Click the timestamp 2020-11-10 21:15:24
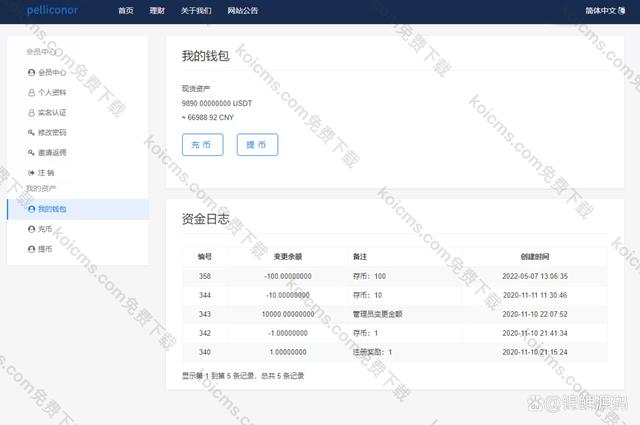640x425 pixels. (x=535, y=352)
